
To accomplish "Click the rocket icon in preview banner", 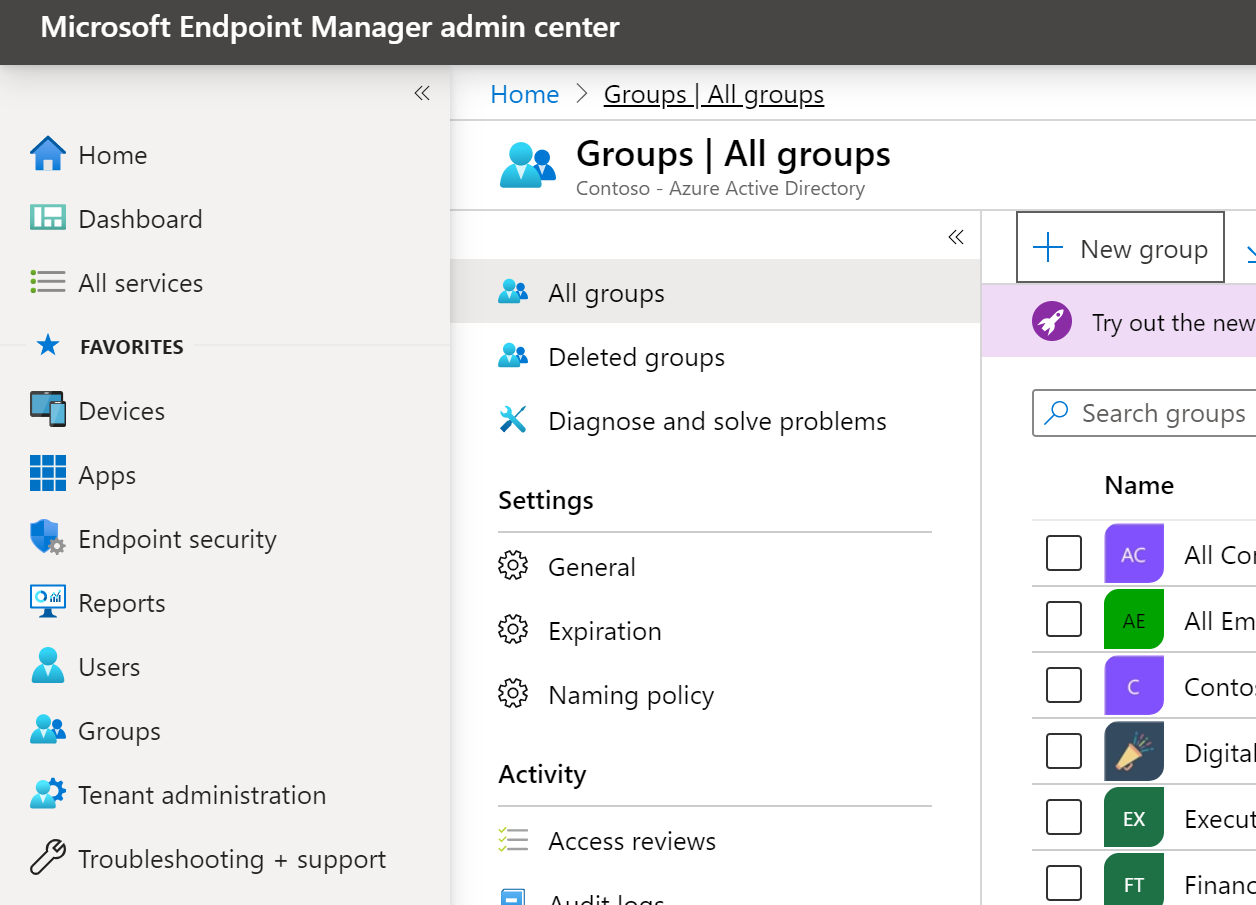I will pyautogui.click(x=1052, y=322).
